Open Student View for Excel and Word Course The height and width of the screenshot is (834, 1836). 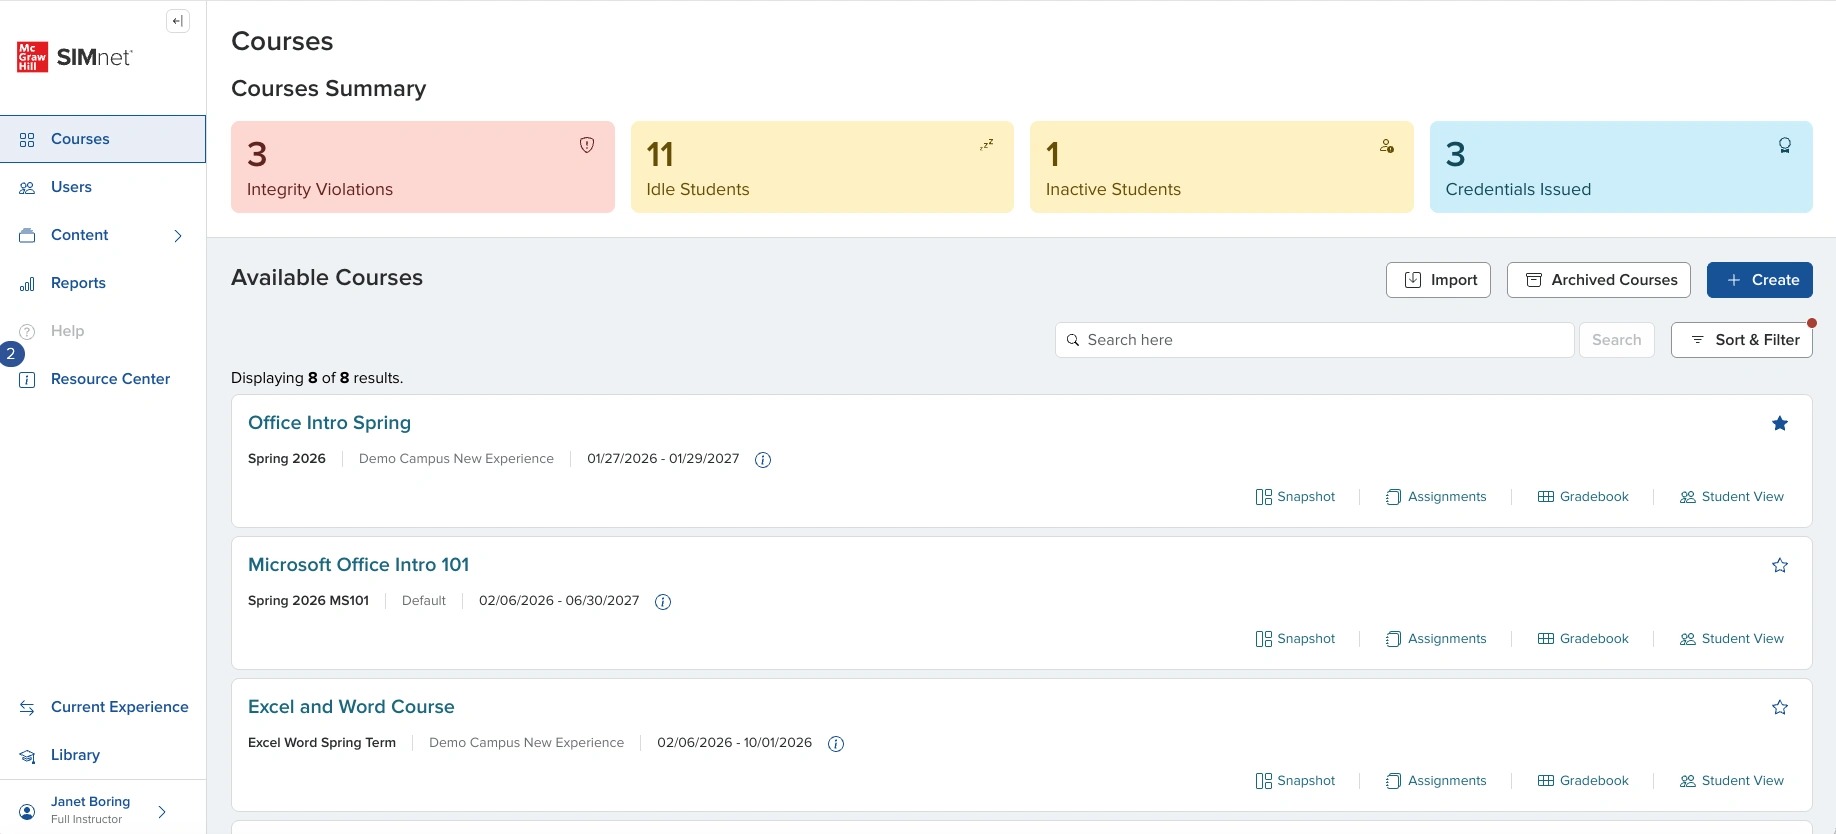(1732, 781)
